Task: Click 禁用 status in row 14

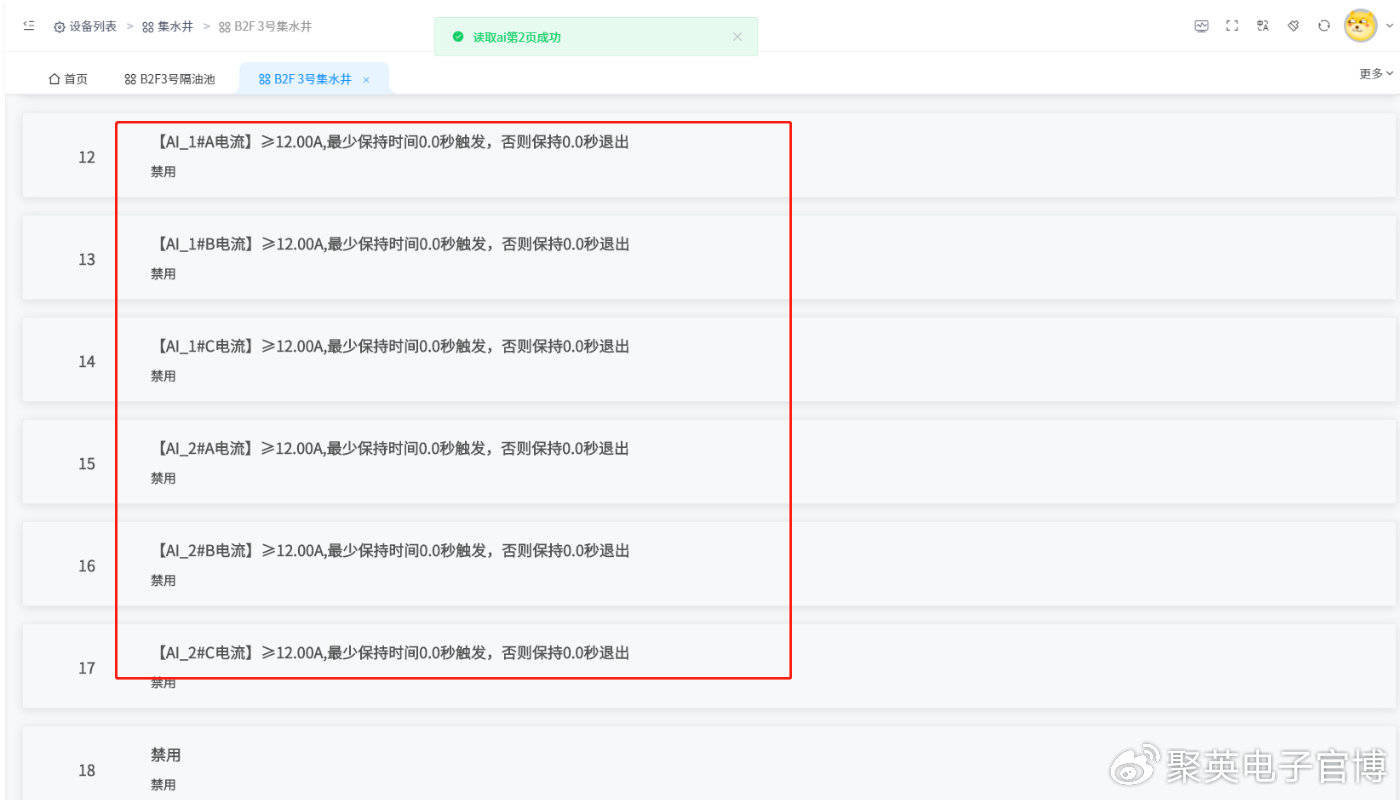Action: (163, 376)
